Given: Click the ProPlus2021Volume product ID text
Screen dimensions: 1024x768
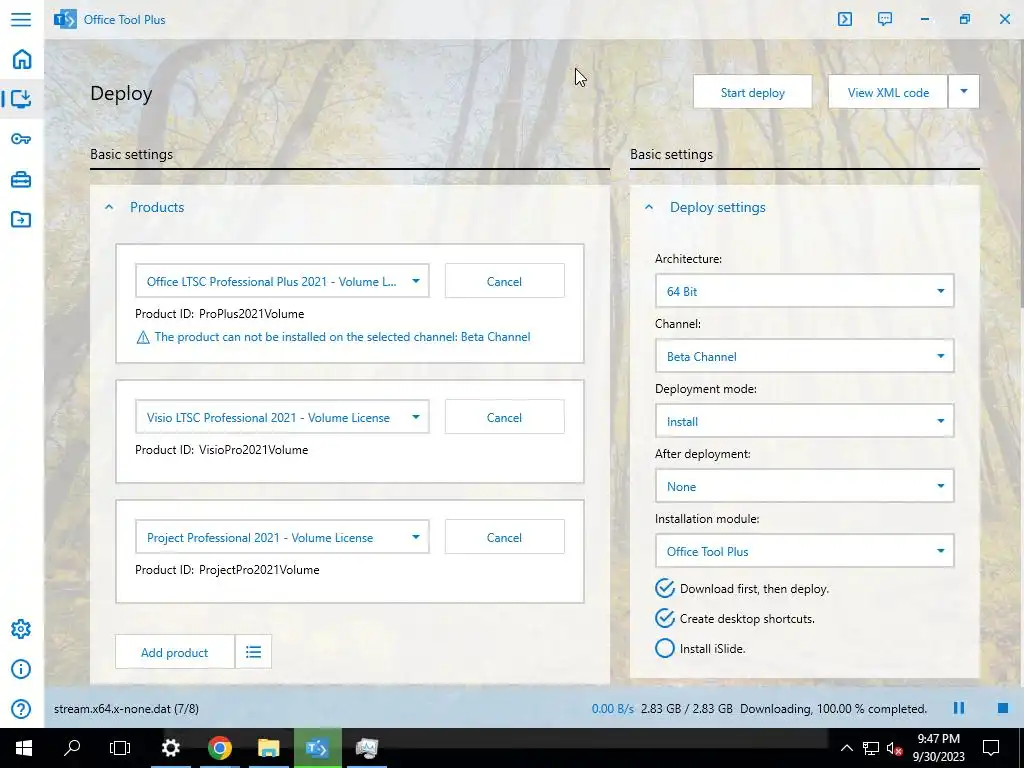Looking at the screenshot, I should [x=251, y=314].
